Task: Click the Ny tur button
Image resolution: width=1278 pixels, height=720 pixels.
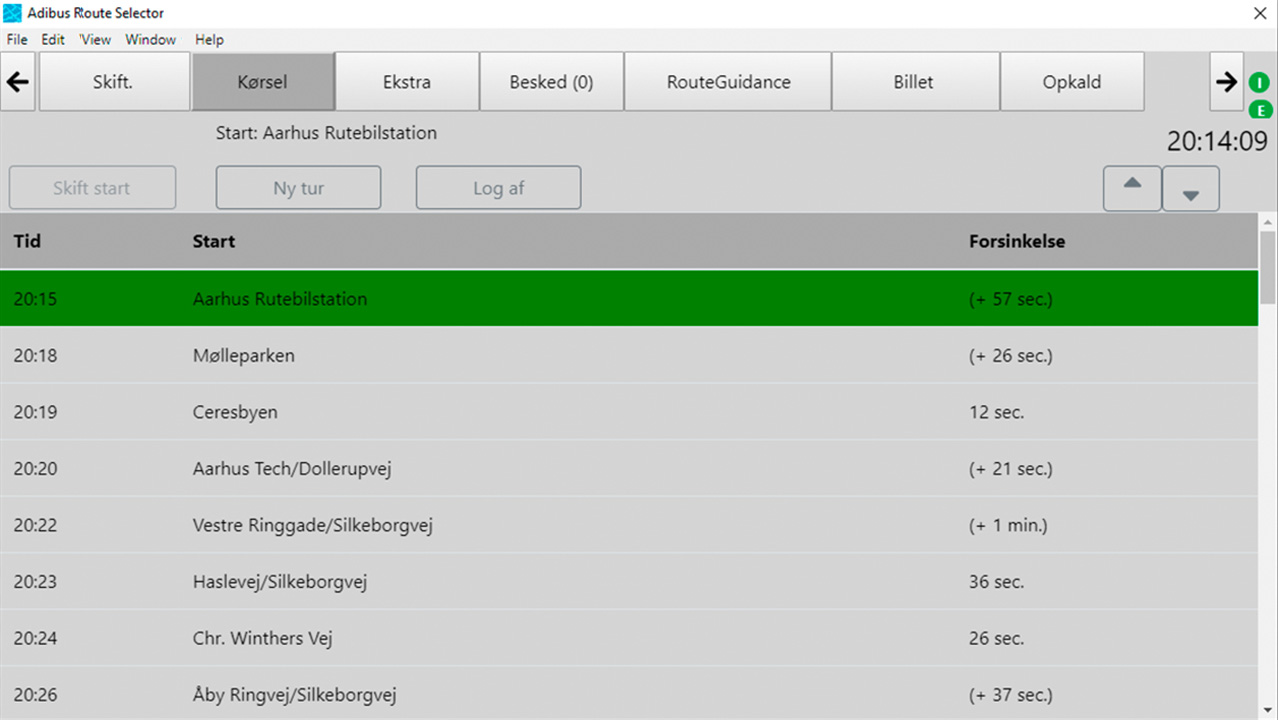Action: click(298, 188)
